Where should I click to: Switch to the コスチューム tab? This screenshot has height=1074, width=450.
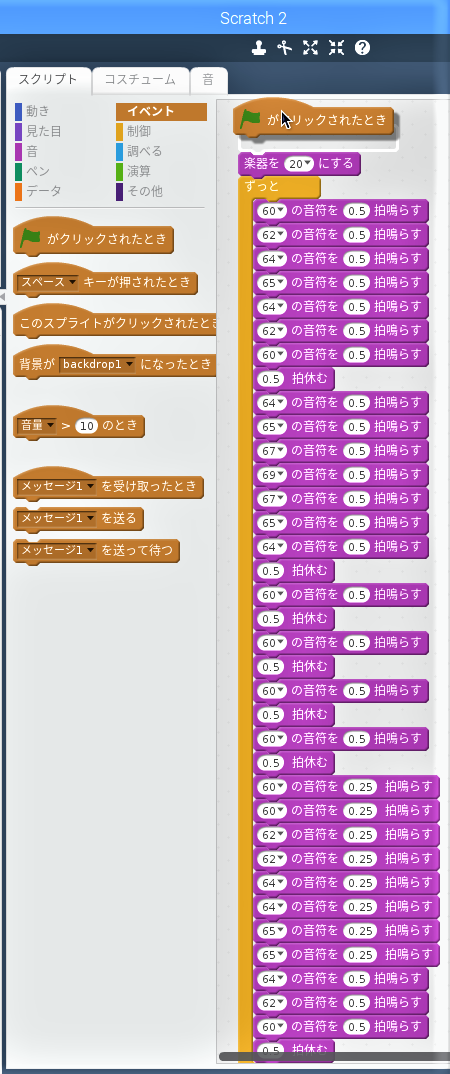coord(140,79)
